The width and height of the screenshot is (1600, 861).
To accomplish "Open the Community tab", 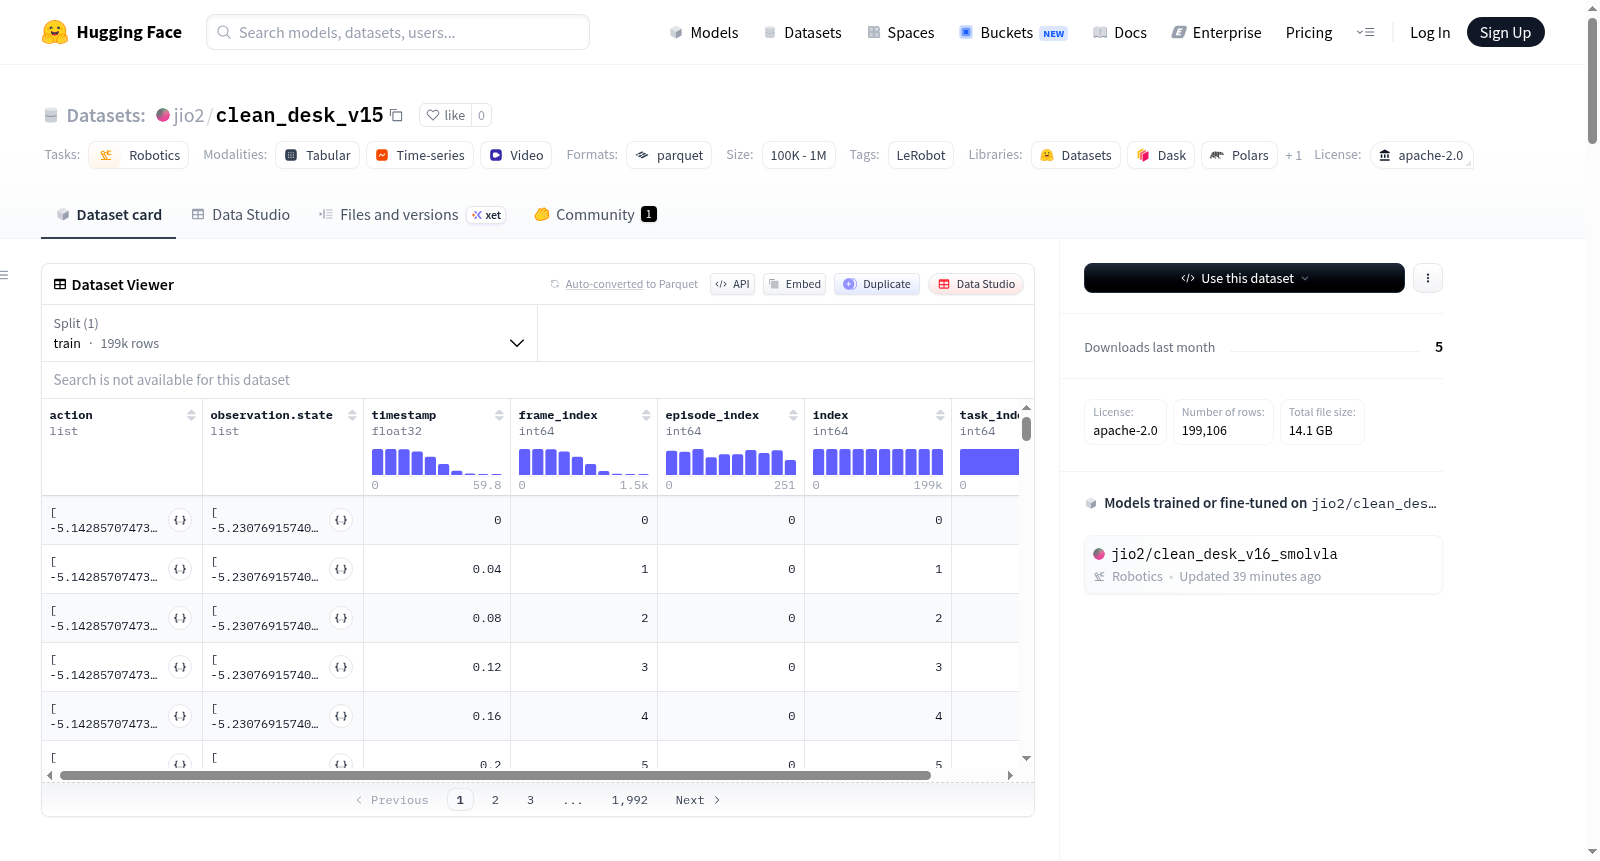I will pos(595,214).
